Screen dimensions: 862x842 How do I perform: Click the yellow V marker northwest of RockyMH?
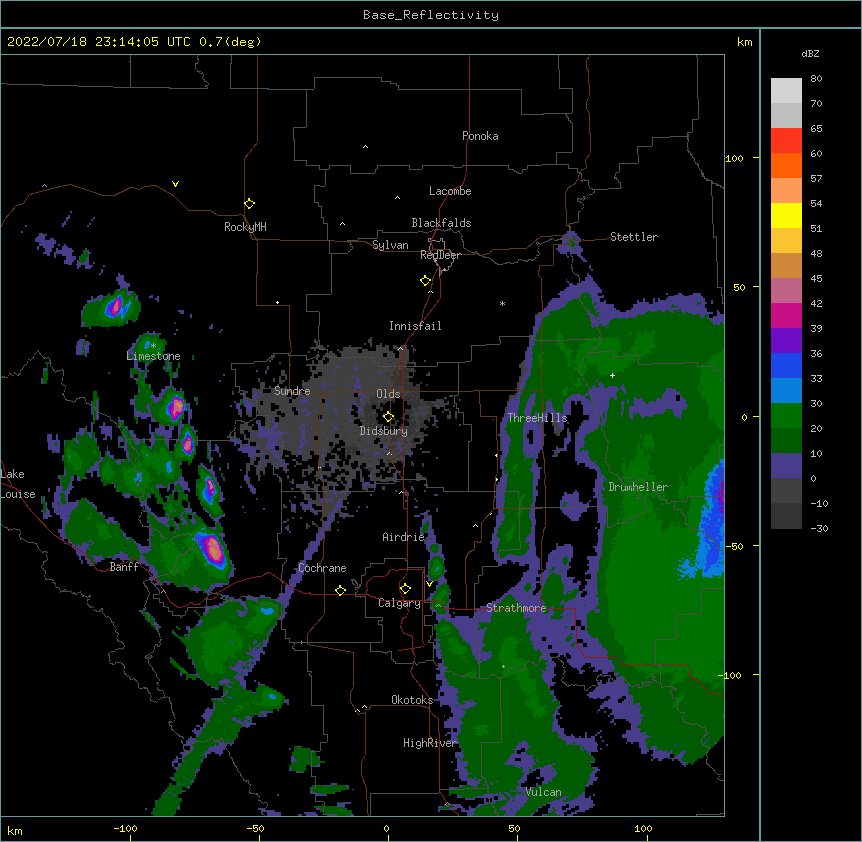pyautogui.click(x=175, y=184)
